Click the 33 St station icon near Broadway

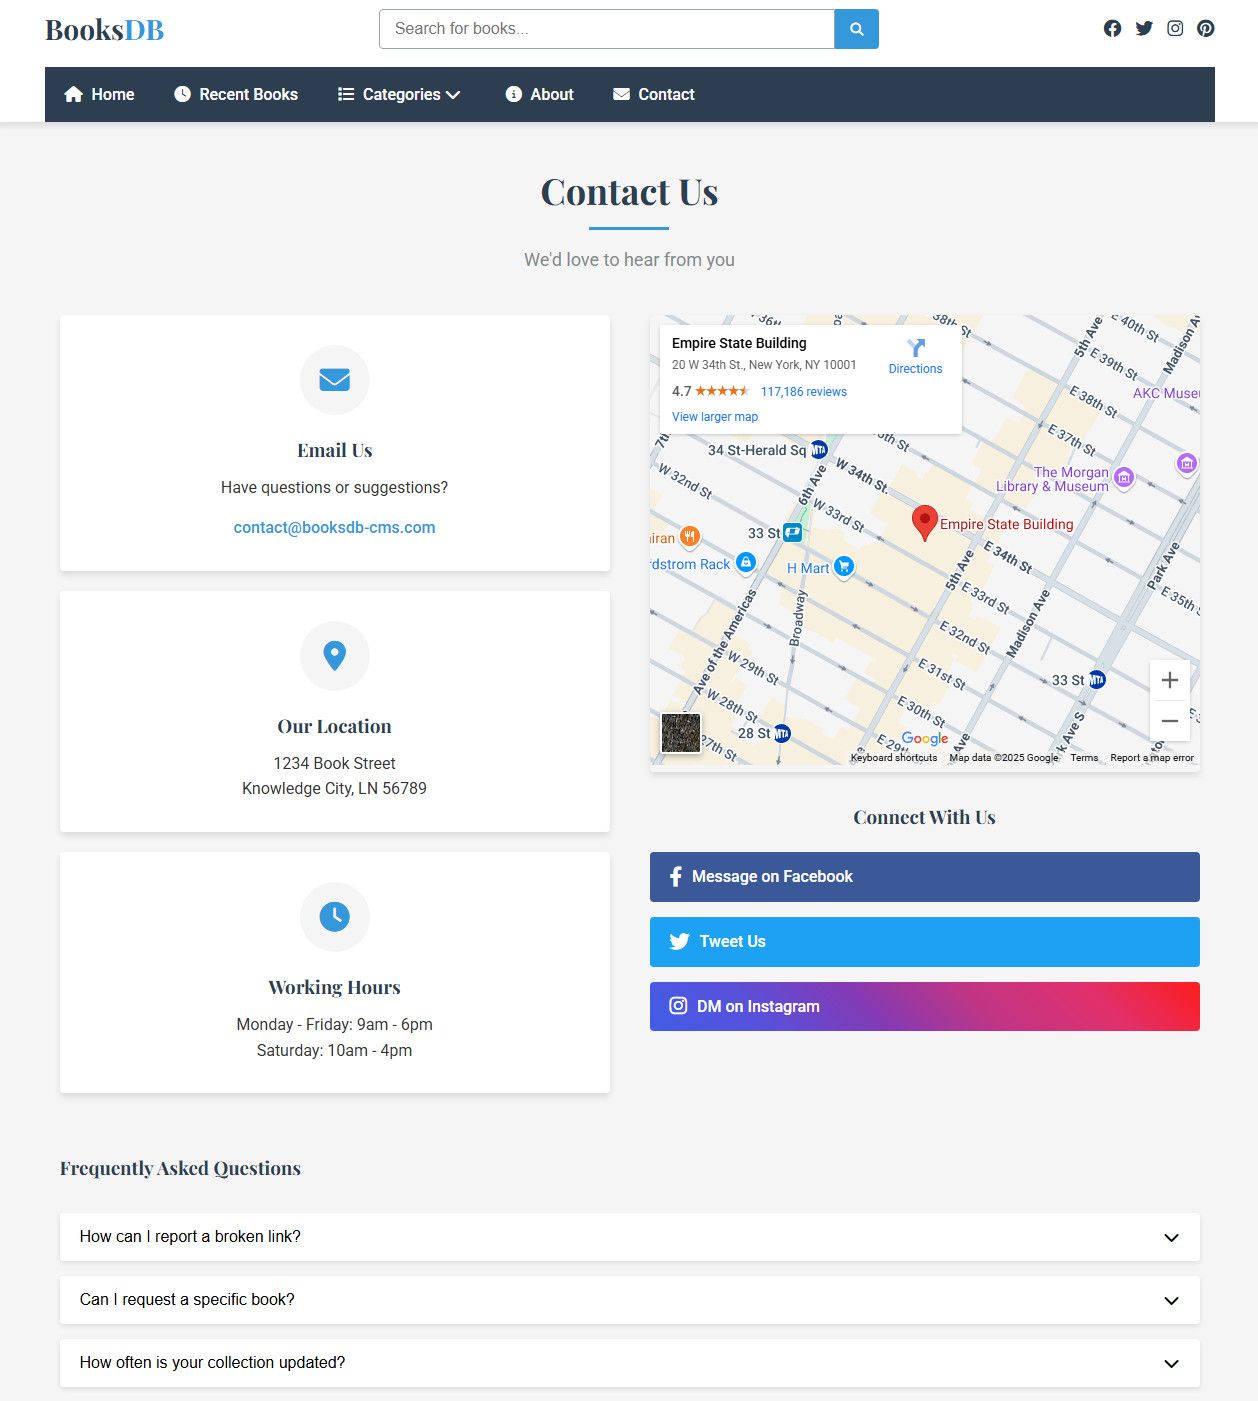point(792,533)
